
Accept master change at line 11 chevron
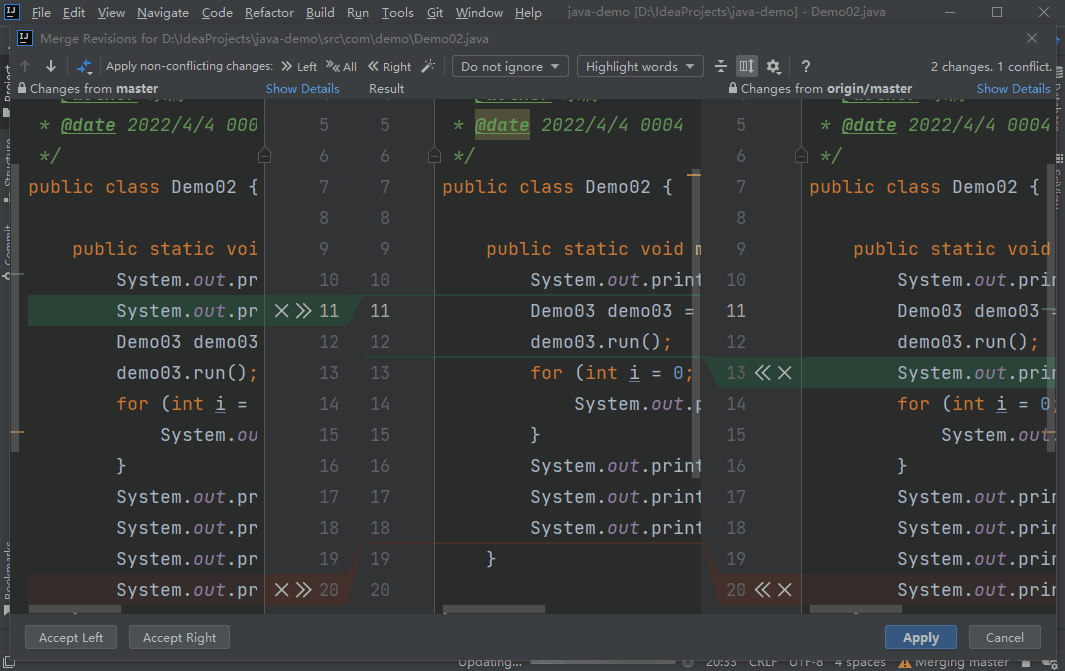pyautogui.click(x=303, y=310)
